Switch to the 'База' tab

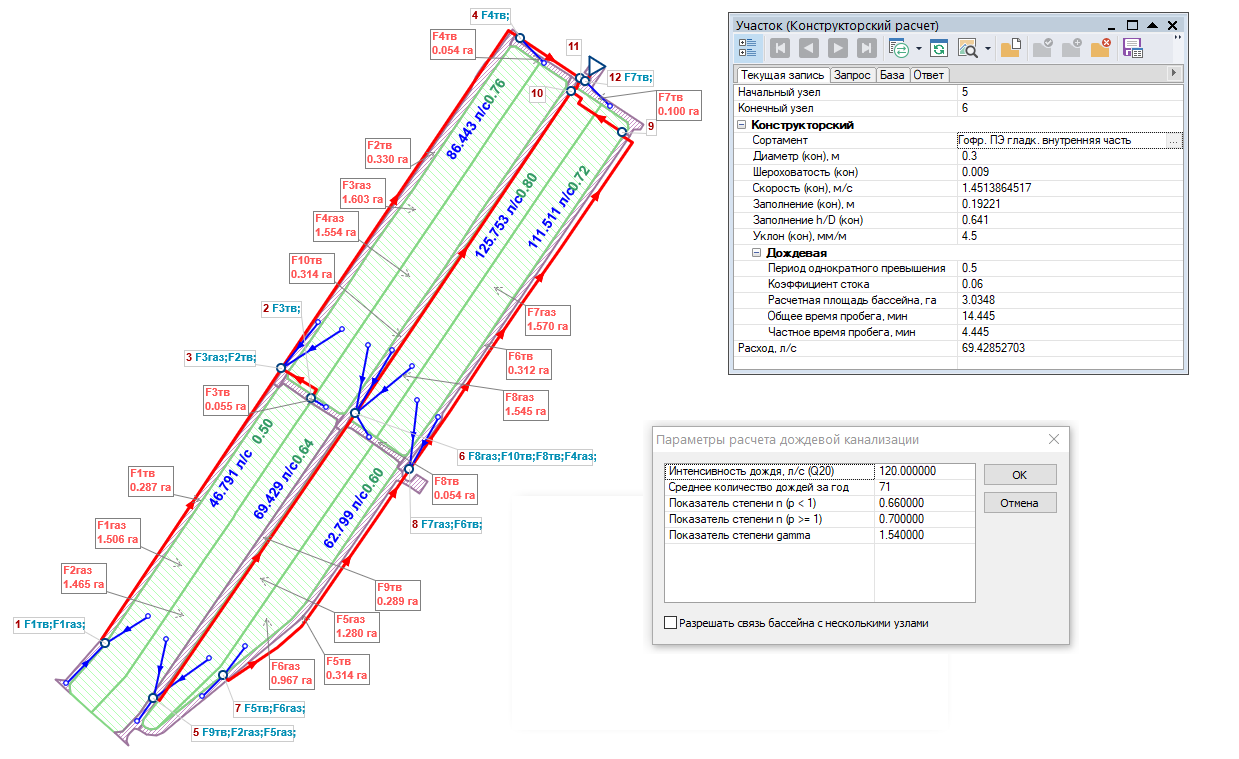click(x=893, y=75)
